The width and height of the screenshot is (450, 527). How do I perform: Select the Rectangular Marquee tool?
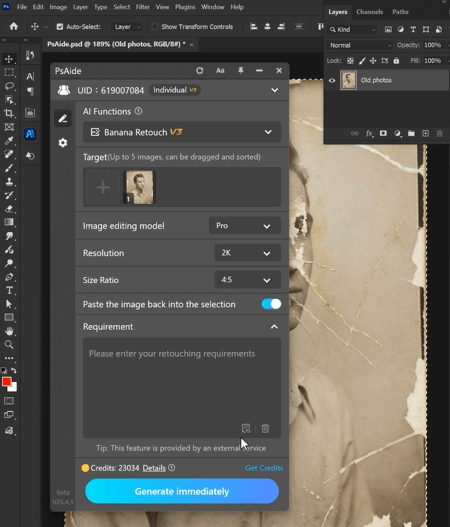tap(9, 73)
